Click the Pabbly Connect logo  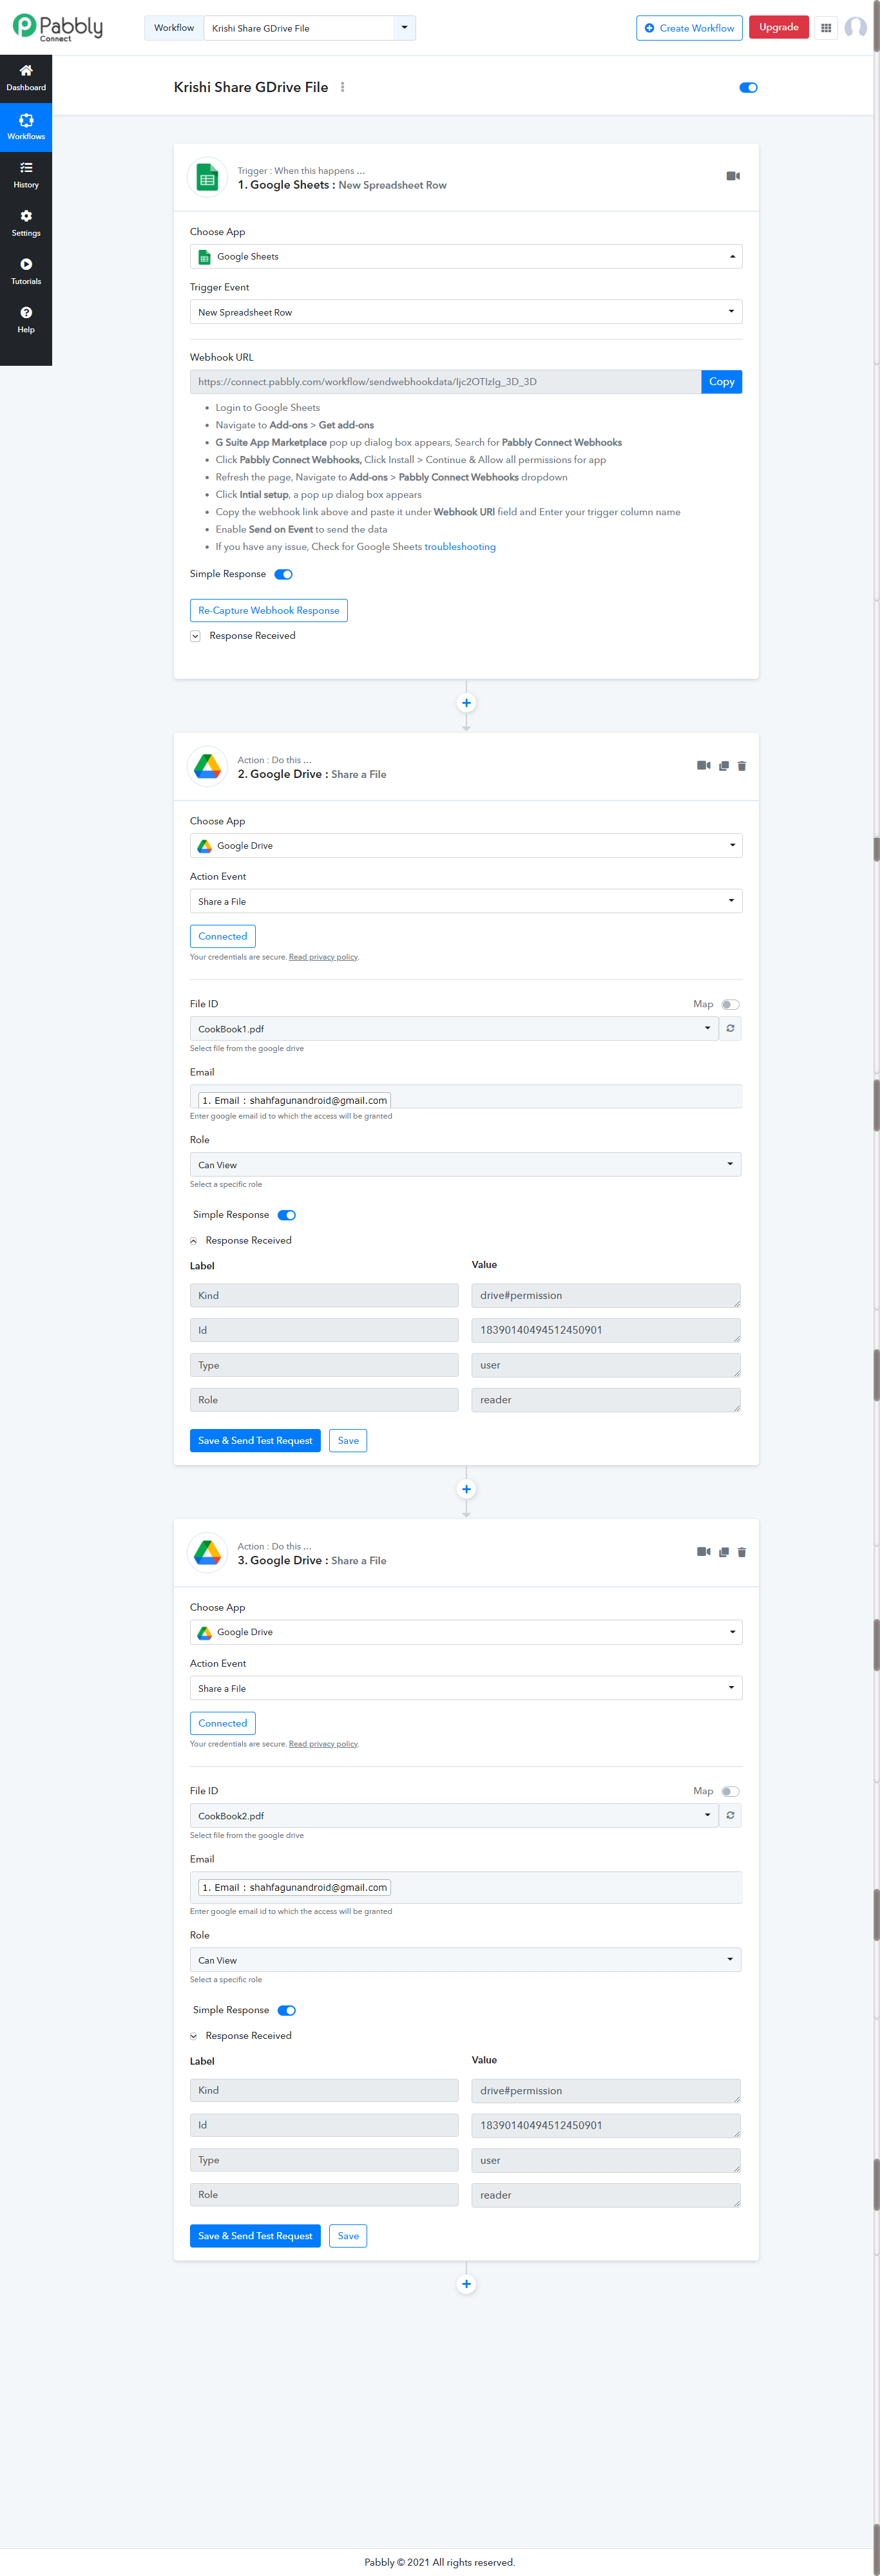coord(57,27)
